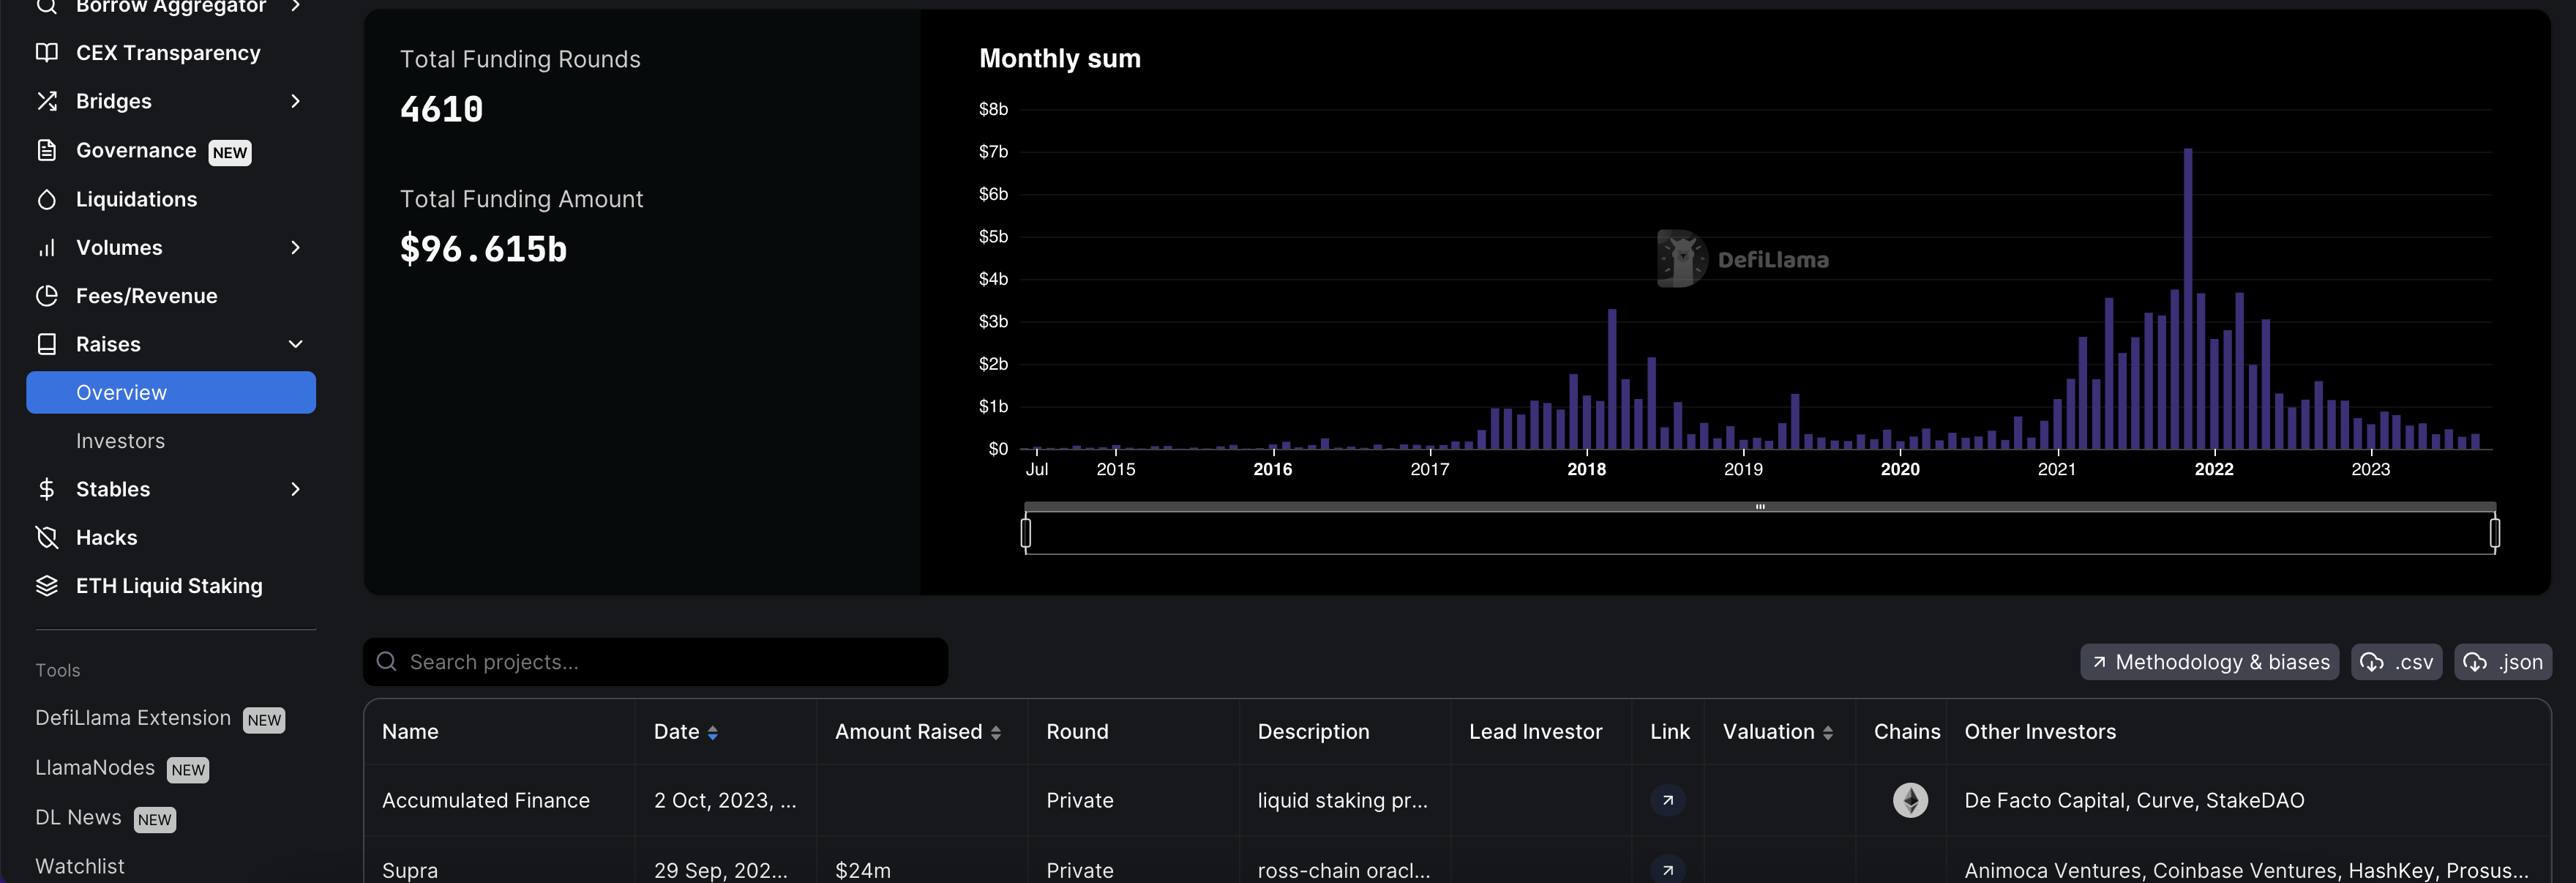Download the data as .csv
2576x883 pixels.
tap(2397, 661)
